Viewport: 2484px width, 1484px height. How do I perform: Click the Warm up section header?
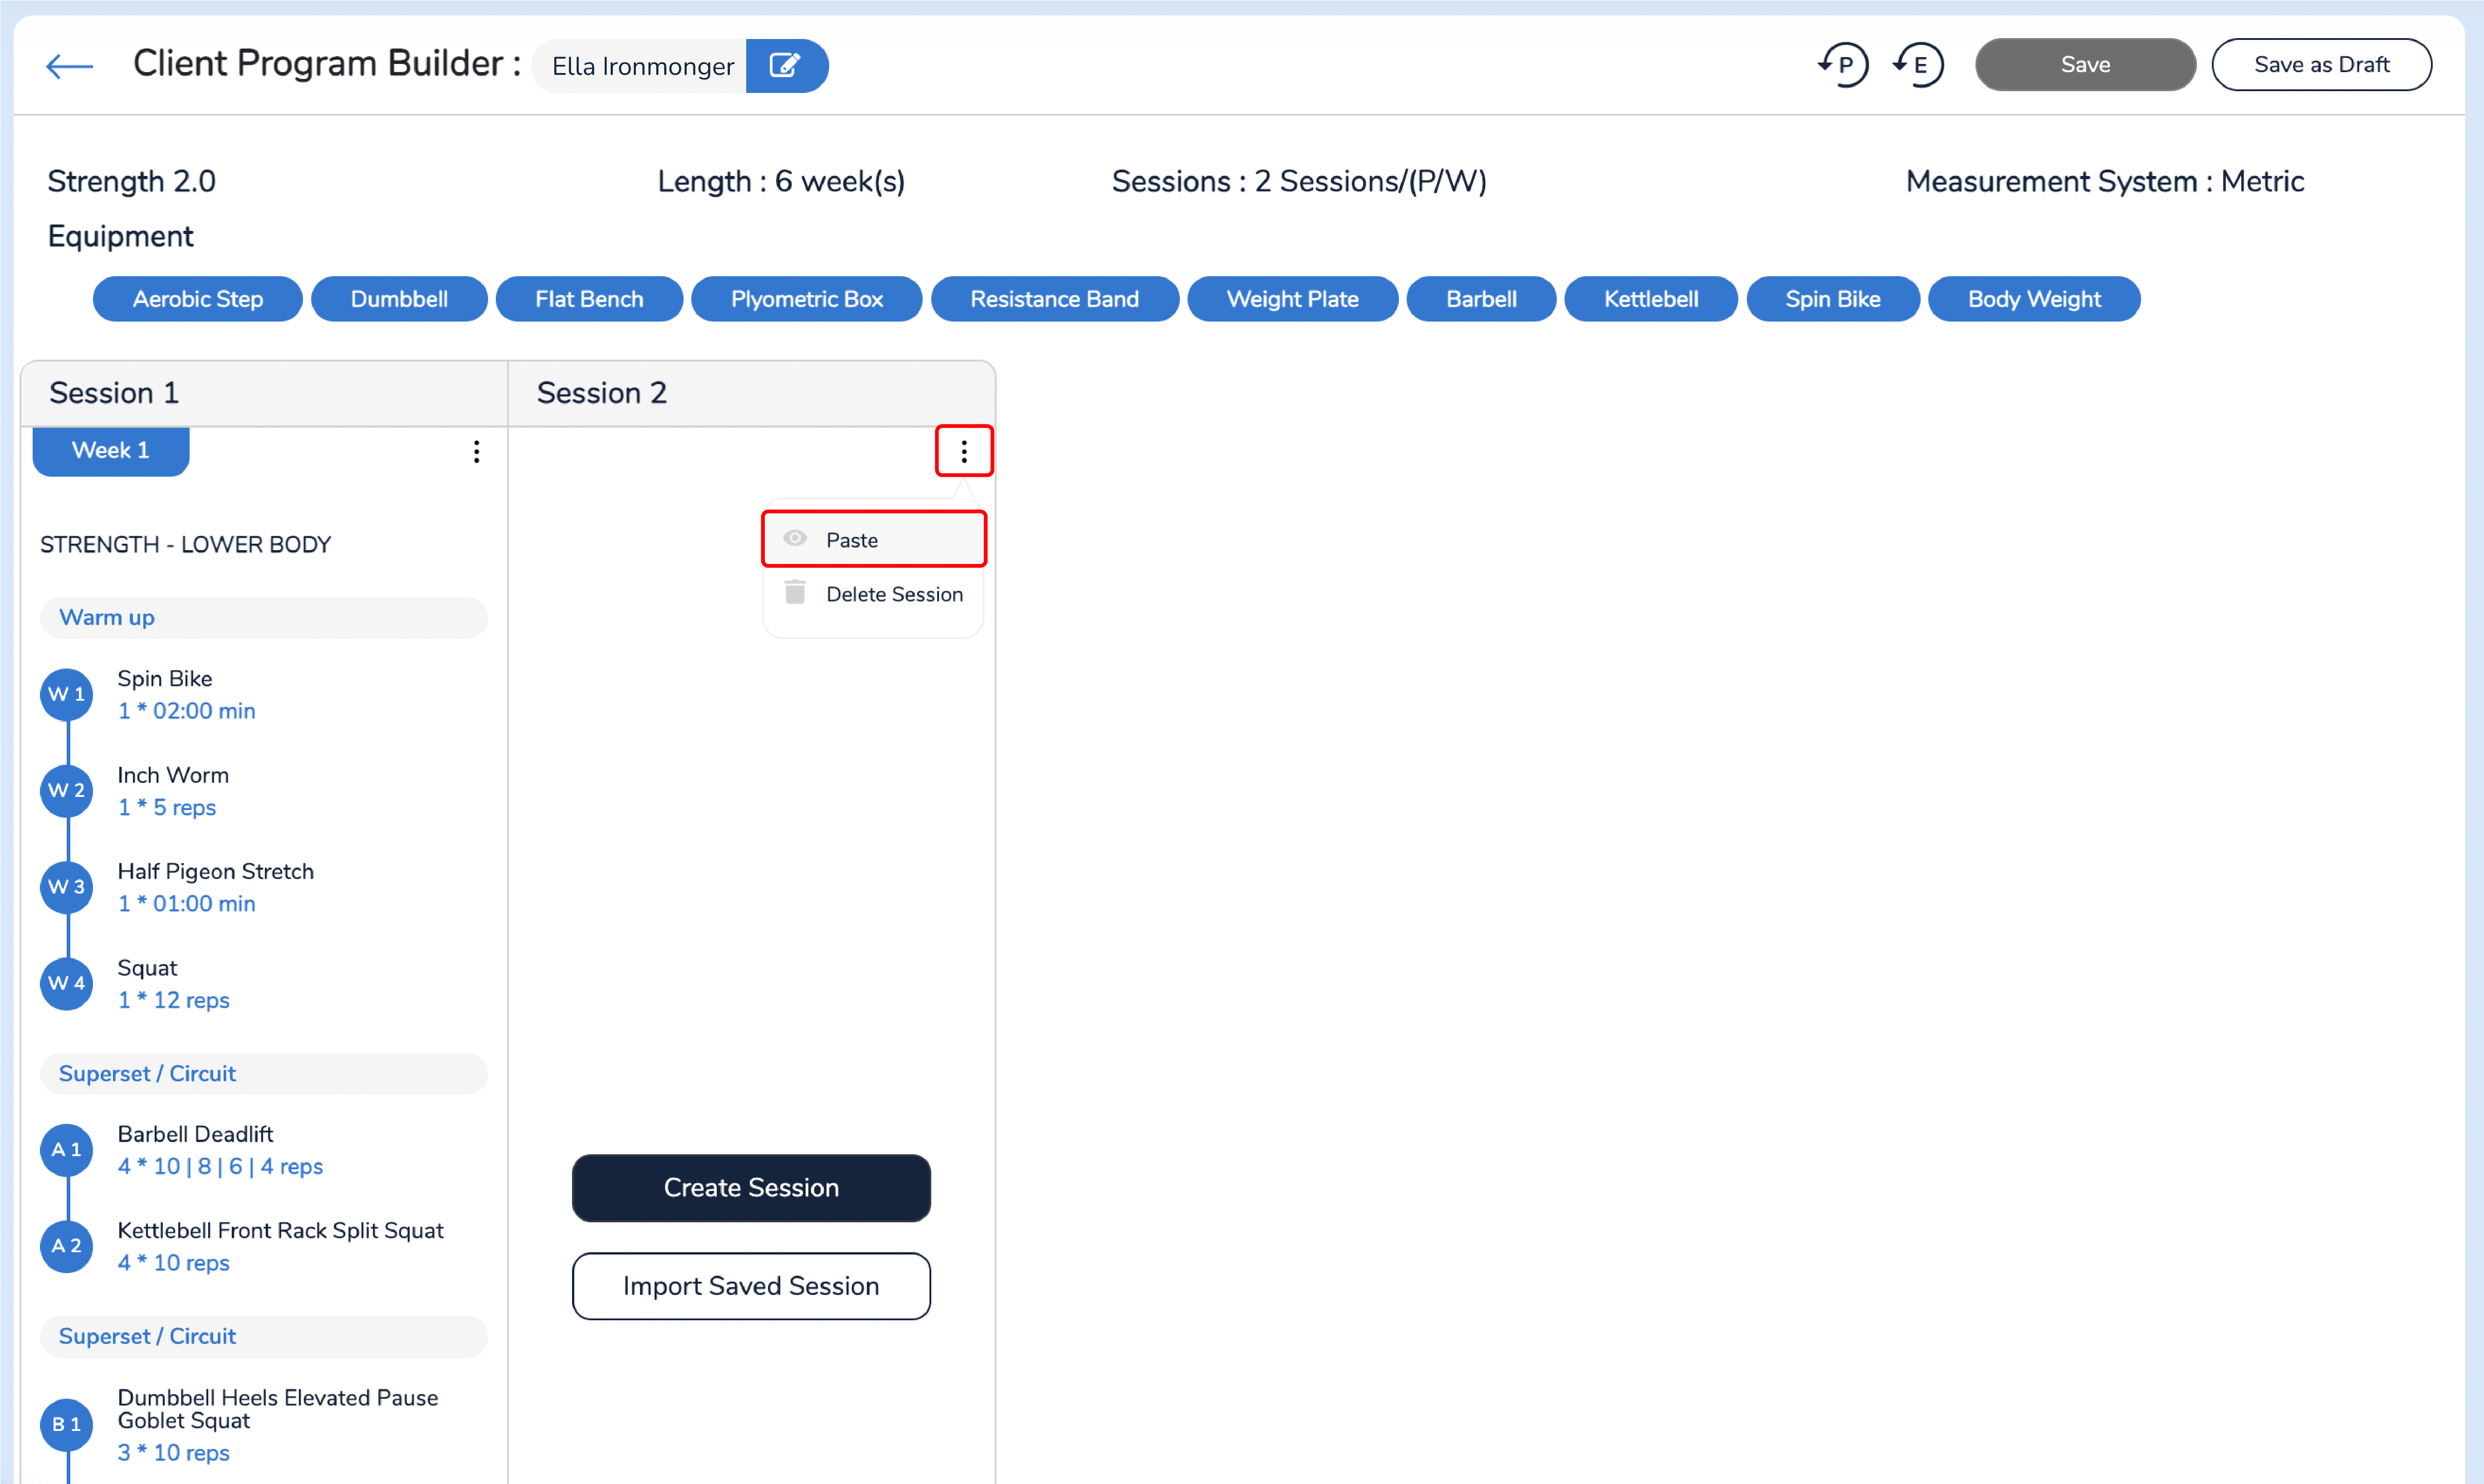pyautogui.click(x=264, y=618)
